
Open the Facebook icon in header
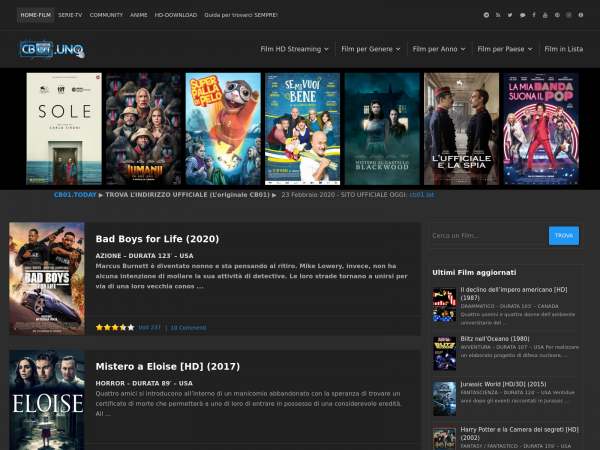pos(534,15)
